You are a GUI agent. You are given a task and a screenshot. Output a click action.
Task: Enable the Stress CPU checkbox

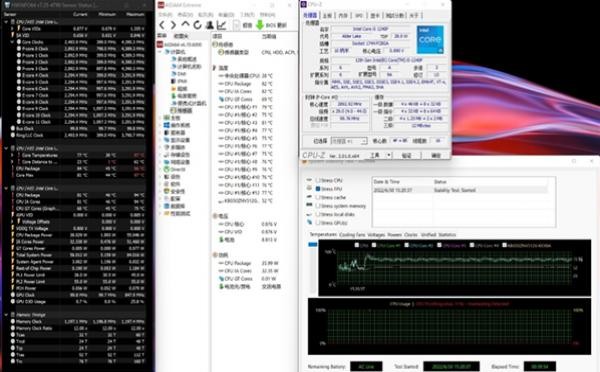[x=318, y=180]
